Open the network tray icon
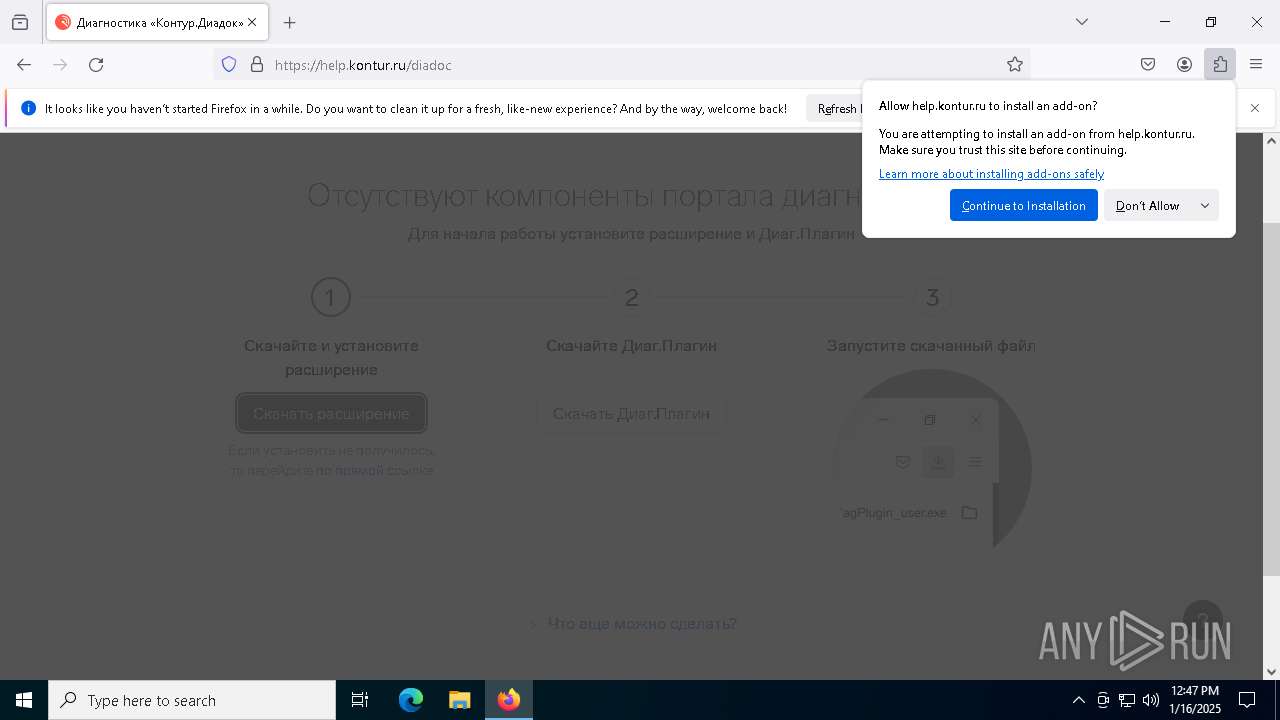The image size is (1280, 720). 1127,700
